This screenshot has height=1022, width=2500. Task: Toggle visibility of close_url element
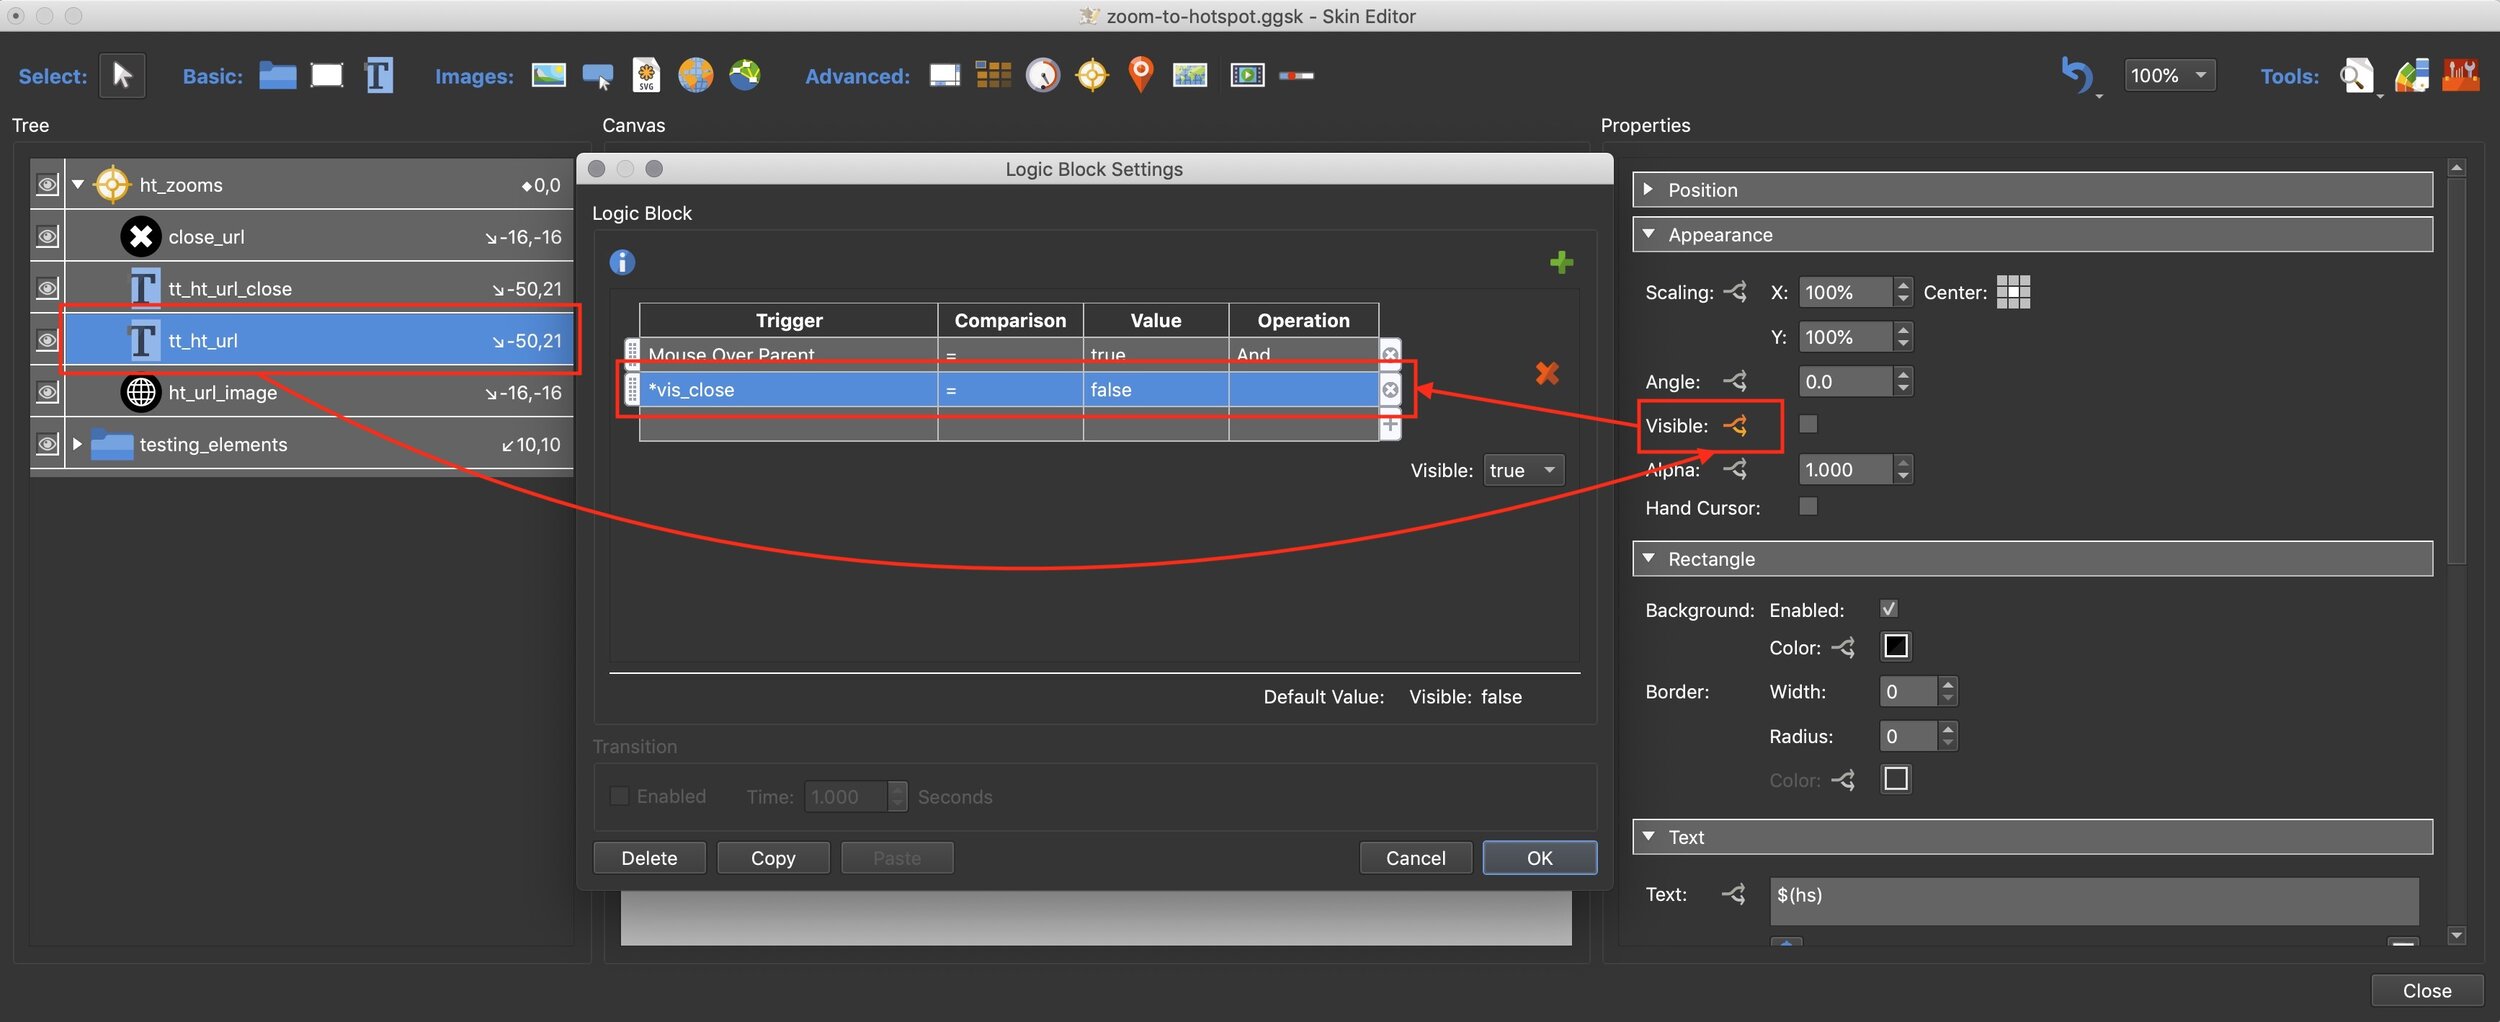(47, 237)
